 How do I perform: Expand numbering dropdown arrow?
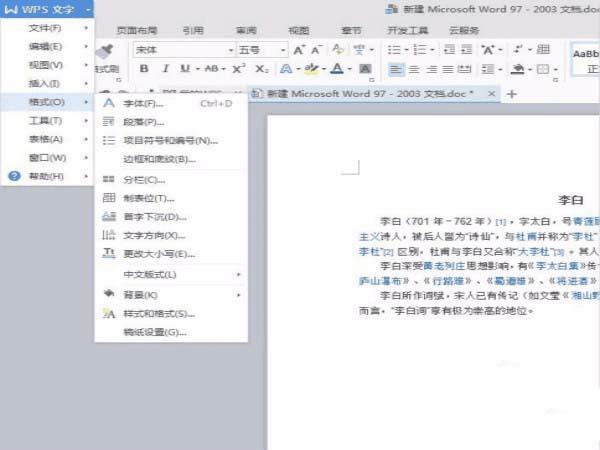coord(432,50)
